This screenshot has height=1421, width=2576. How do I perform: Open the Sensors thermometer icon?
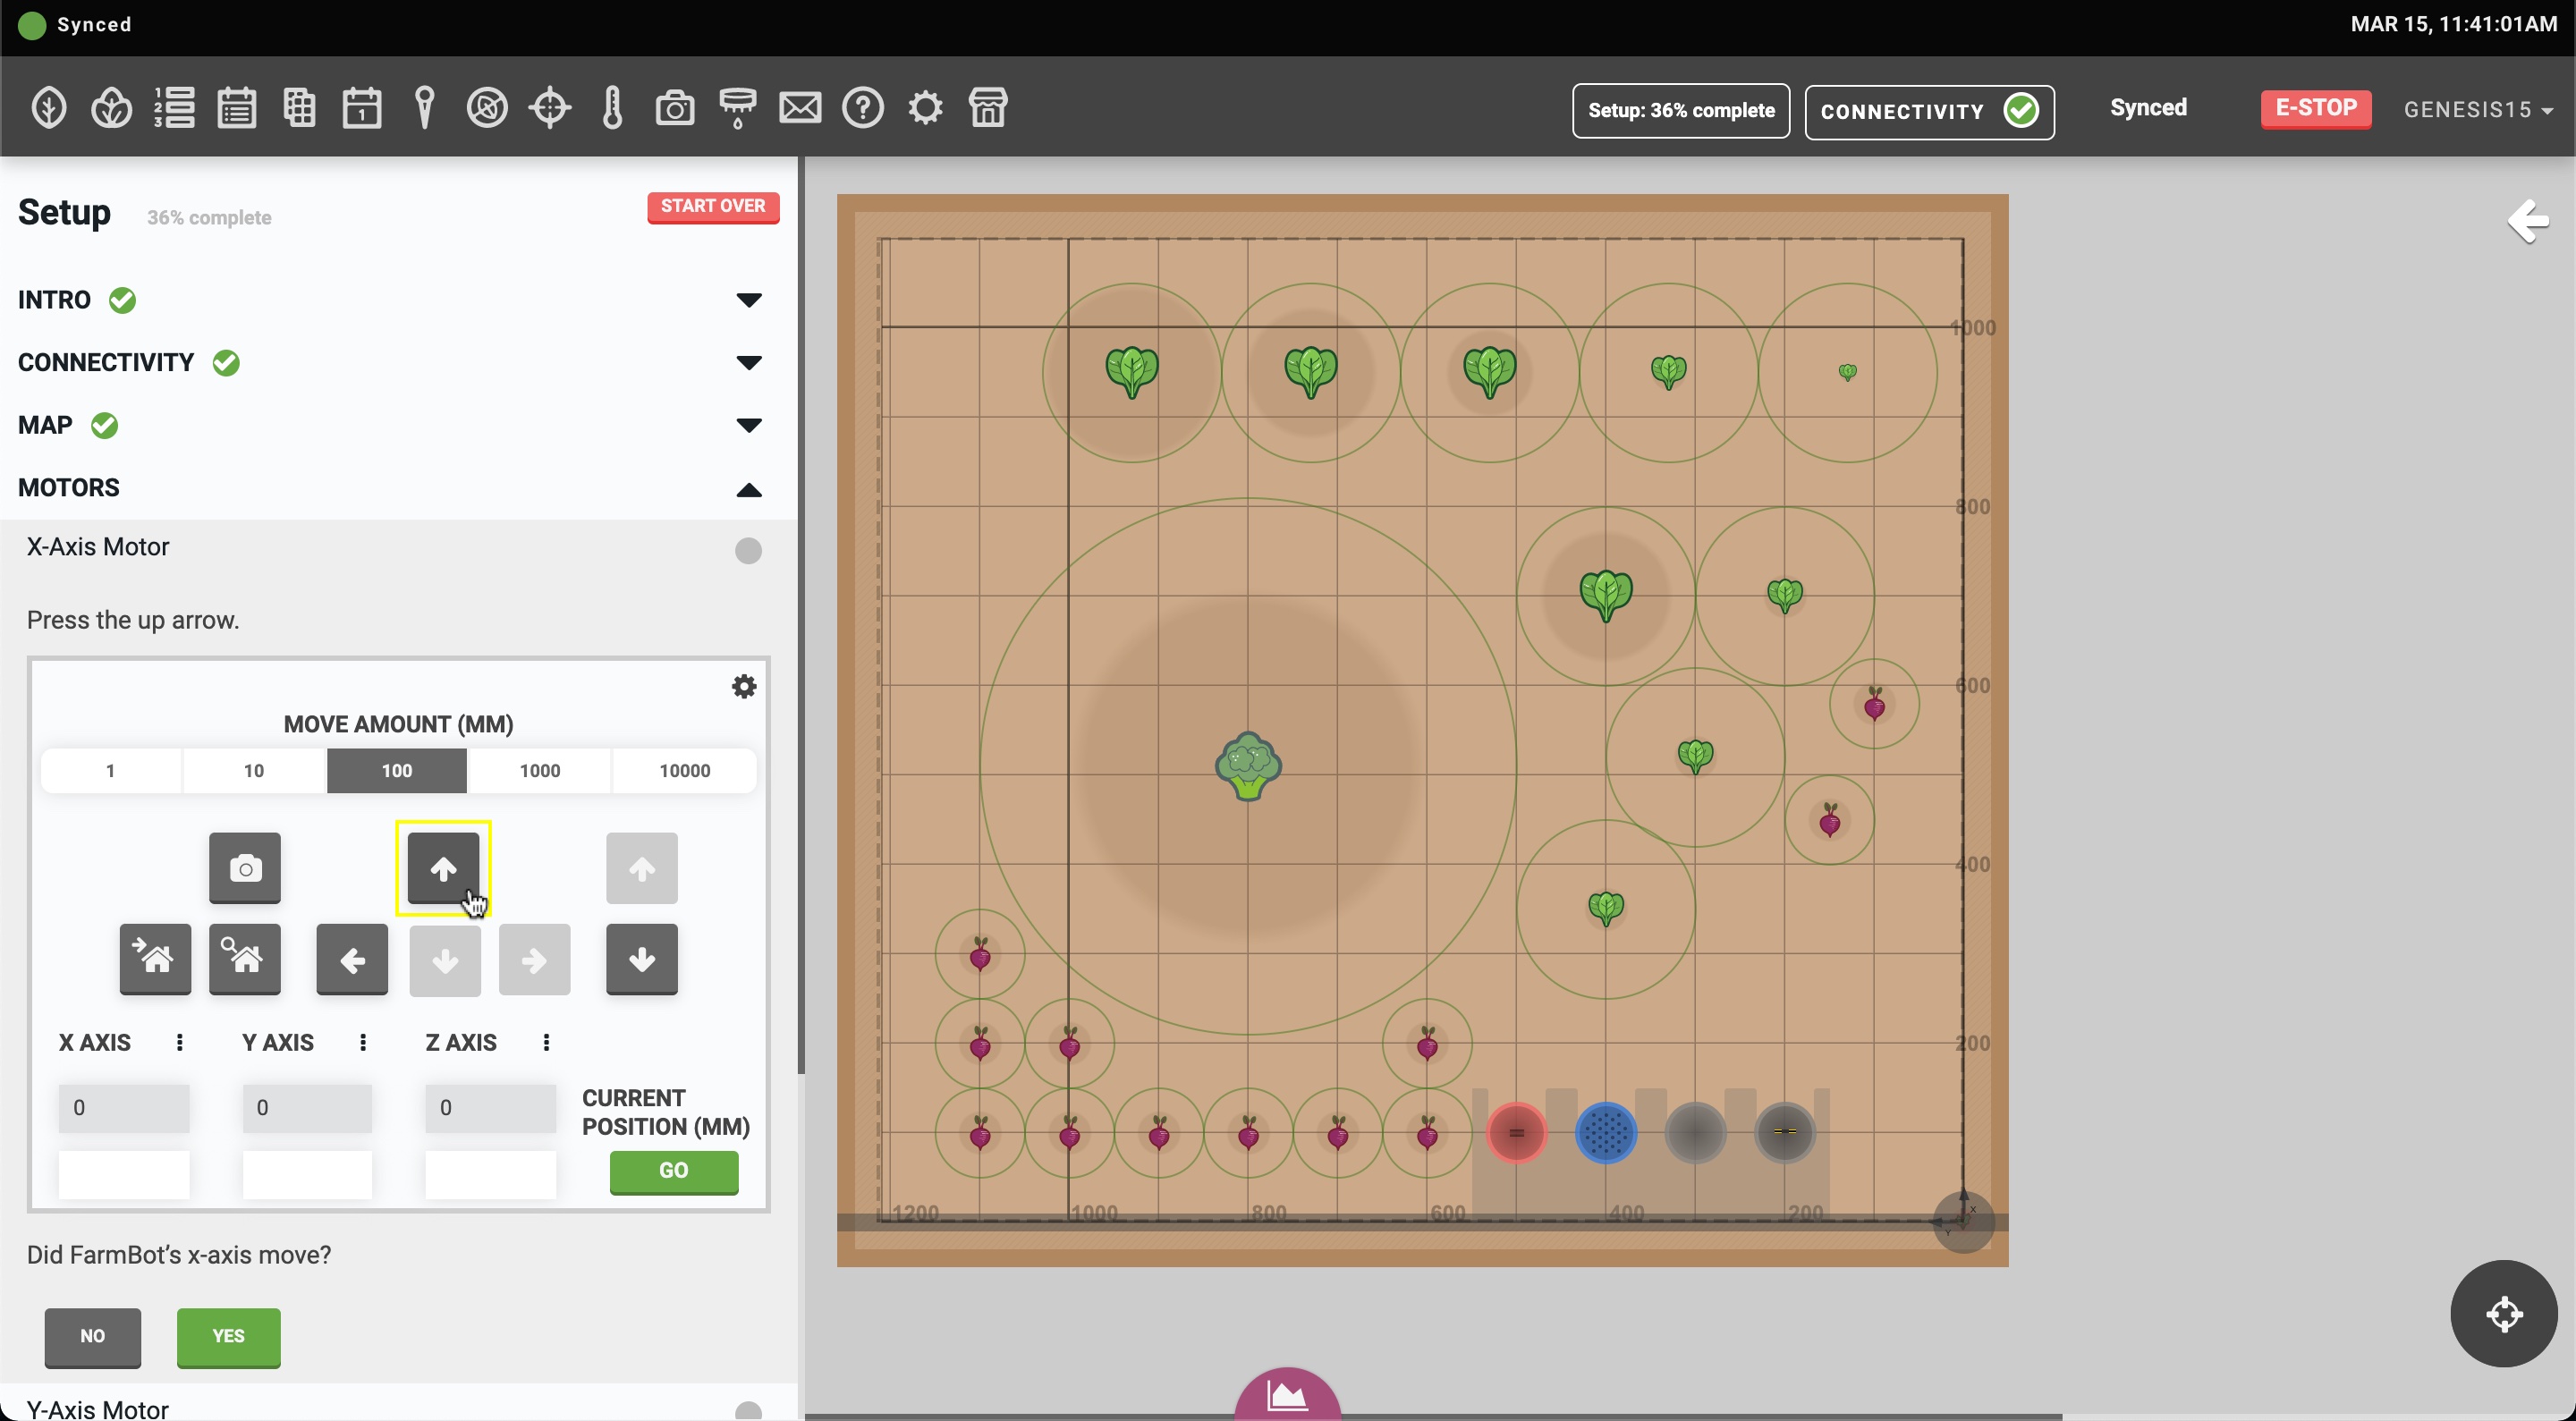pyautogui.click(x=613, y=108)
